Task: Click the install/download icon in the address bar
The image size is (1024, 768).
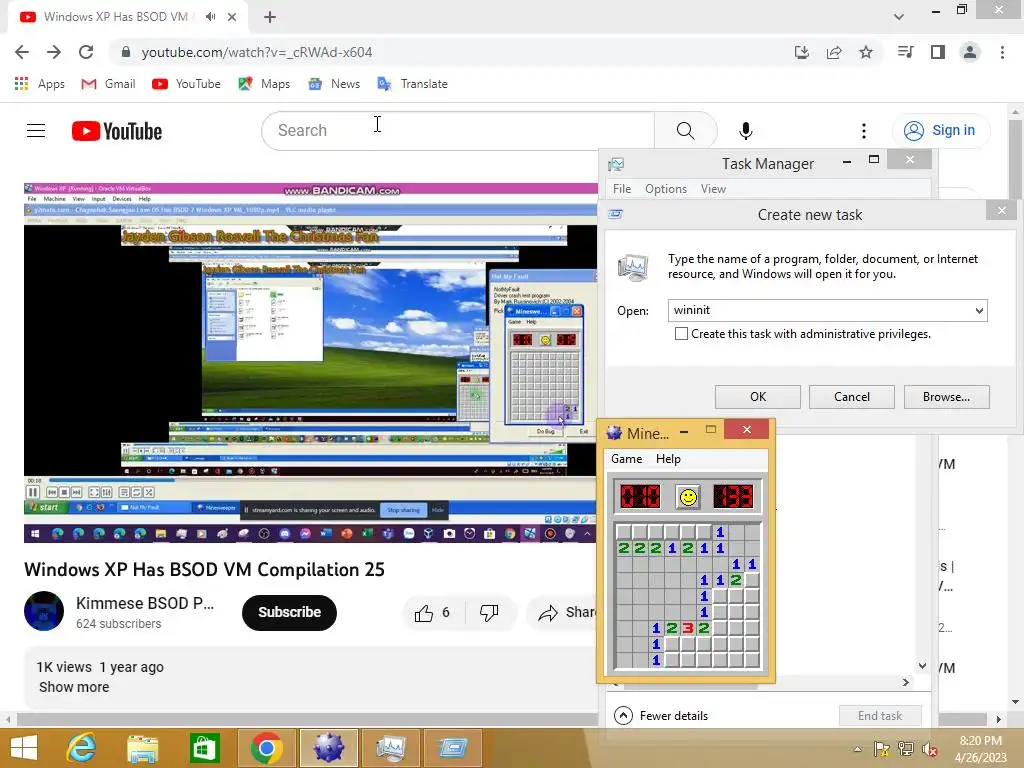Action: pyautogui.click(x=802, y=52)
